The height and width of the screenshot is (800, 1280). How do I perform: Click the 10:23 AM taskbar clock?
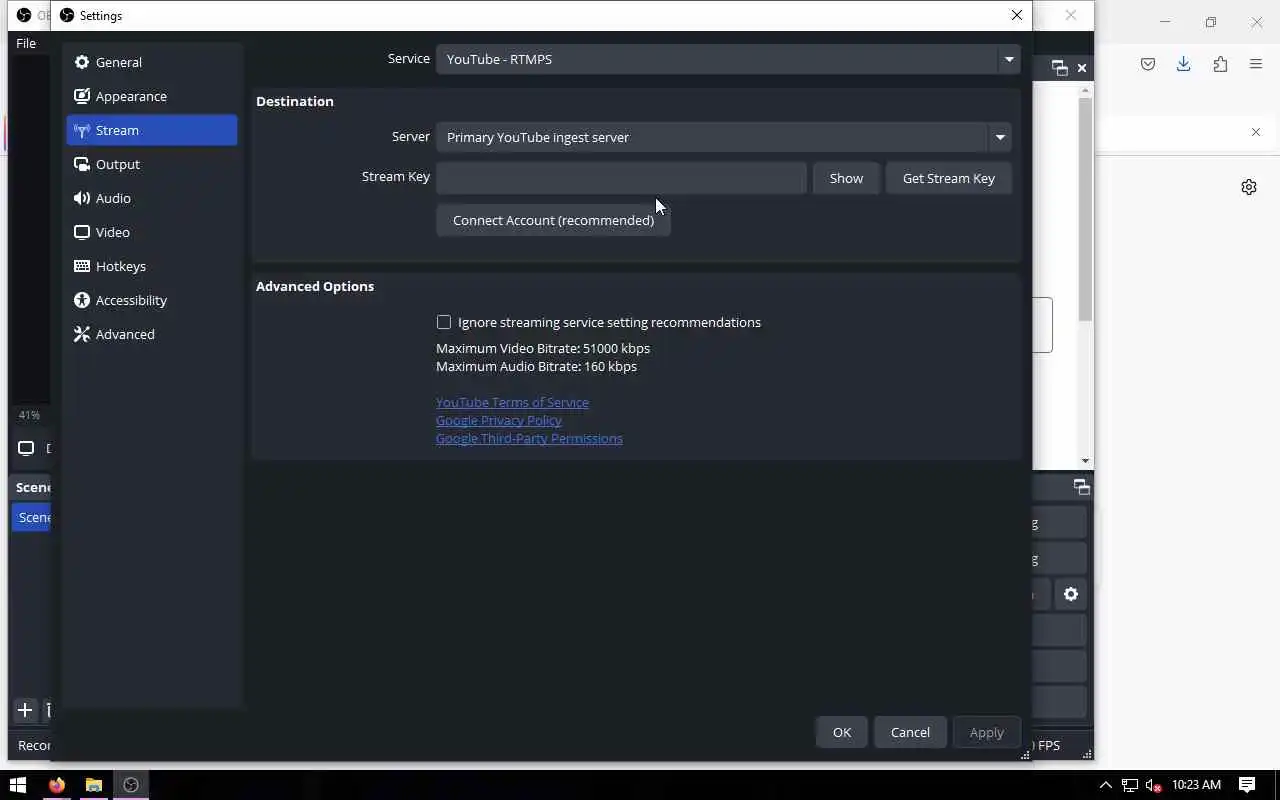1196,785
